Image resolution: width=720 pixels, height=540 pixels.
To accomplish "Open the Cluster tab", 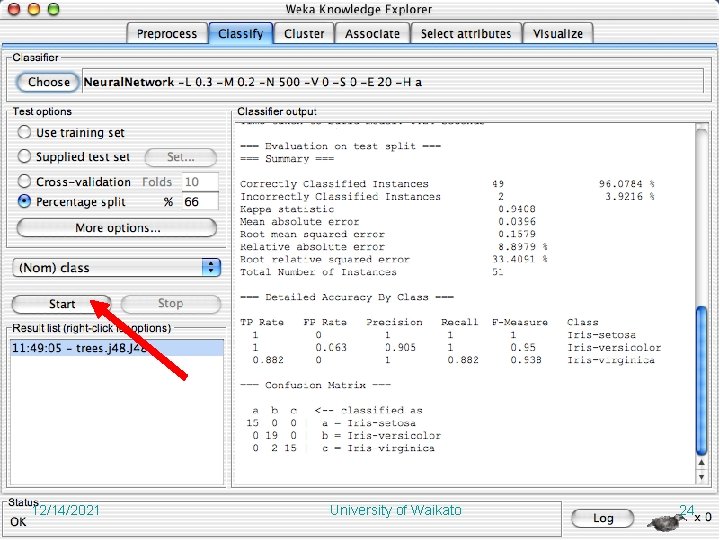I will 304,34.
